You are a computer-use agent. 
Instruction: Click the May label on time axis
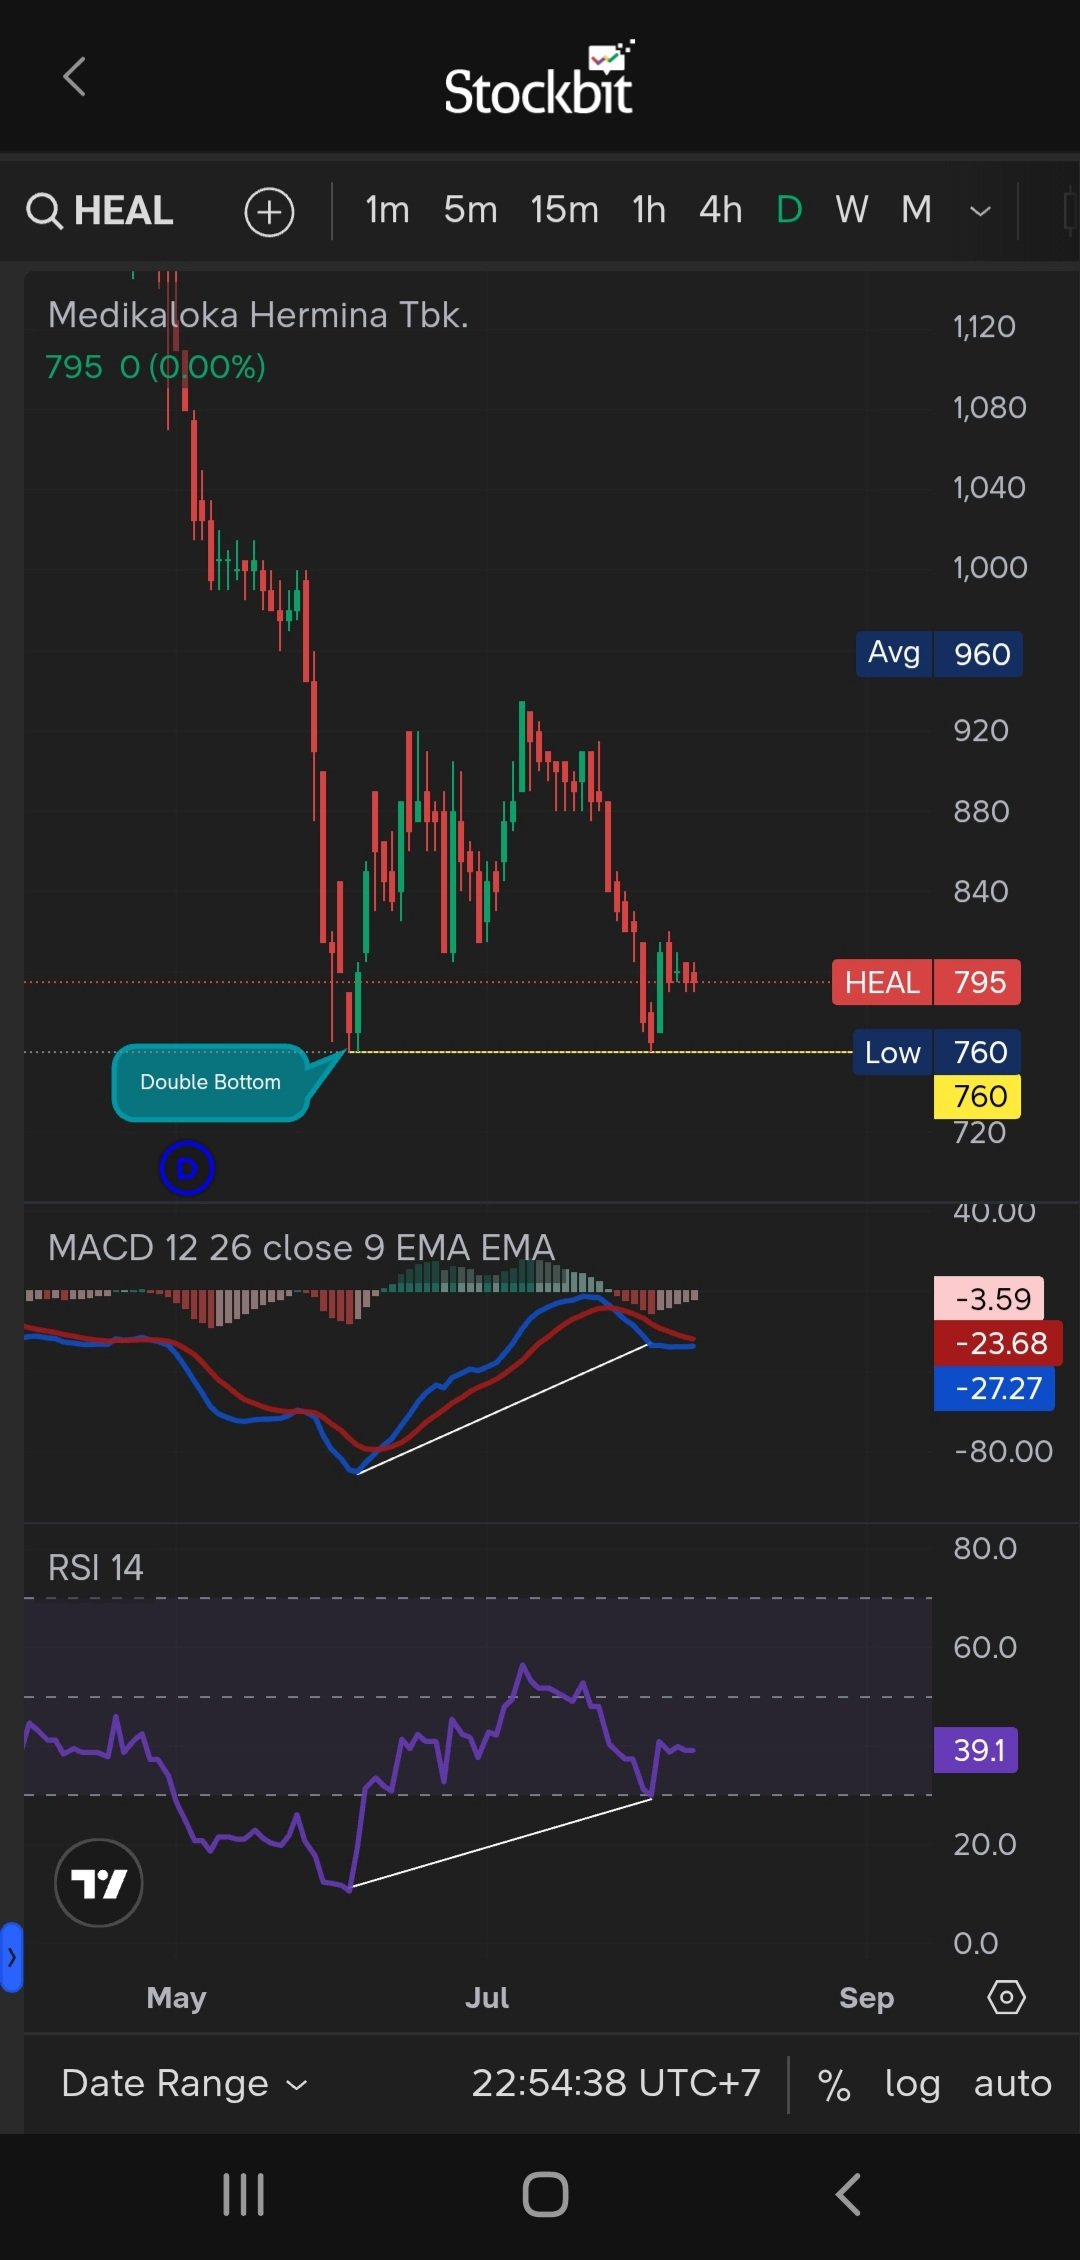(x=176, y=1998)
